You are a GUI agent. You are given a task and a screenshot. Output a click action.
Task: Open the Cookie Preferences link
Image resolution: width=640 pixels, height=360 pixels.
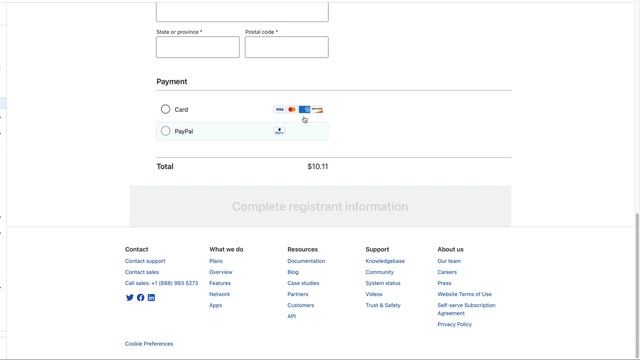pyautogui.click(x=149, y=344)
